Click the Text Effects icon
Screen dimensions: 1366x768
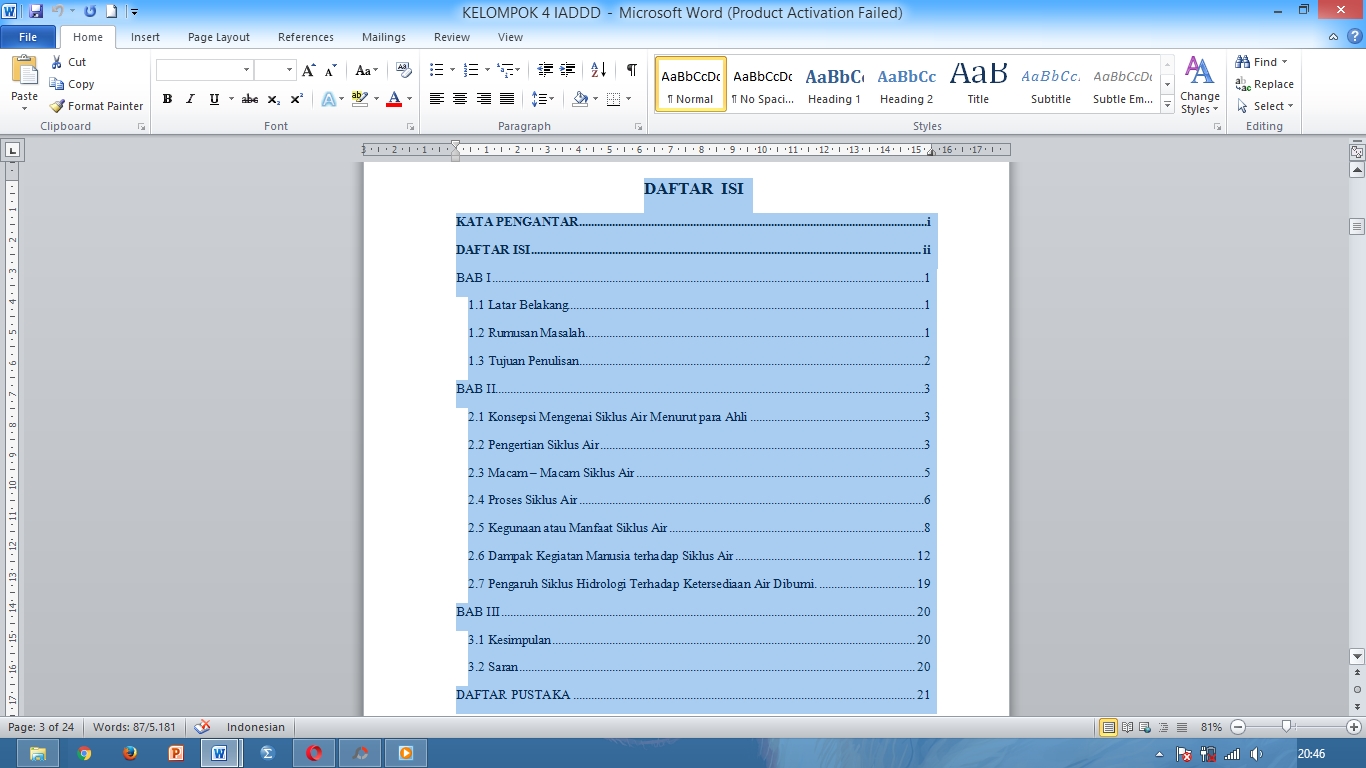pos(330,99)
